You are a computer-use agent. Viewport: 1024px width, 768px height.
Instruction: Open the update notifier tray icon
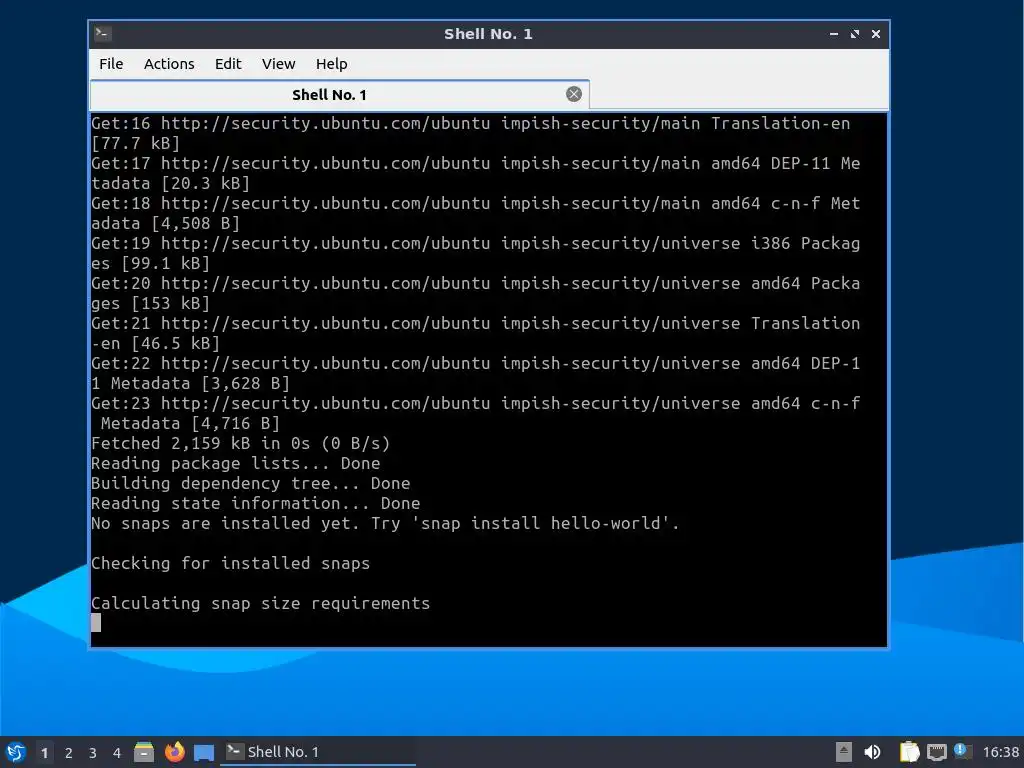pos(961,751)
